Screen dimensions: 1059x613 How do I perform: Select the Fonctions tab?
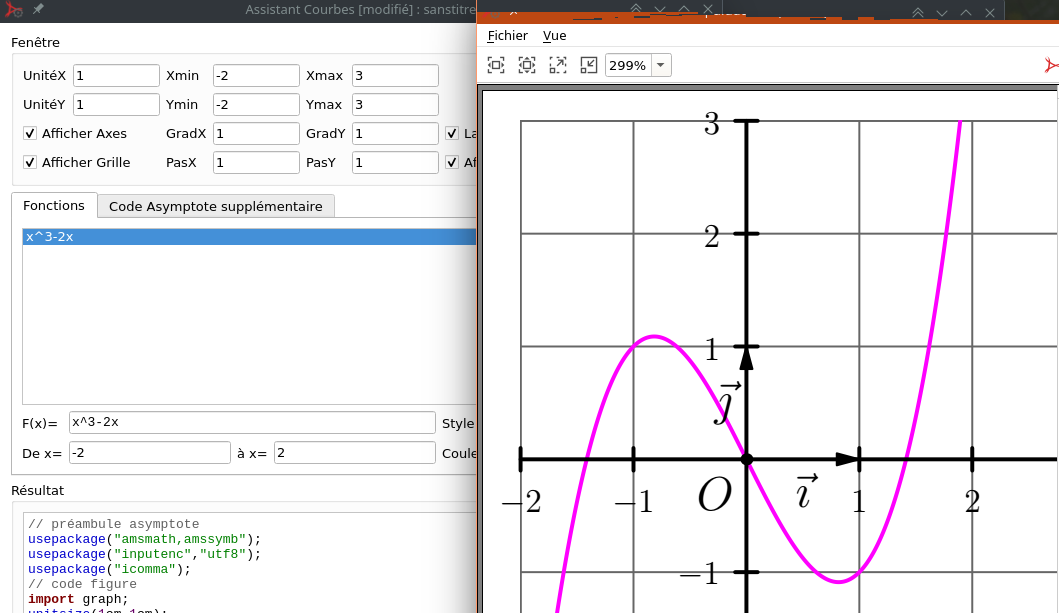click(54, 205)
